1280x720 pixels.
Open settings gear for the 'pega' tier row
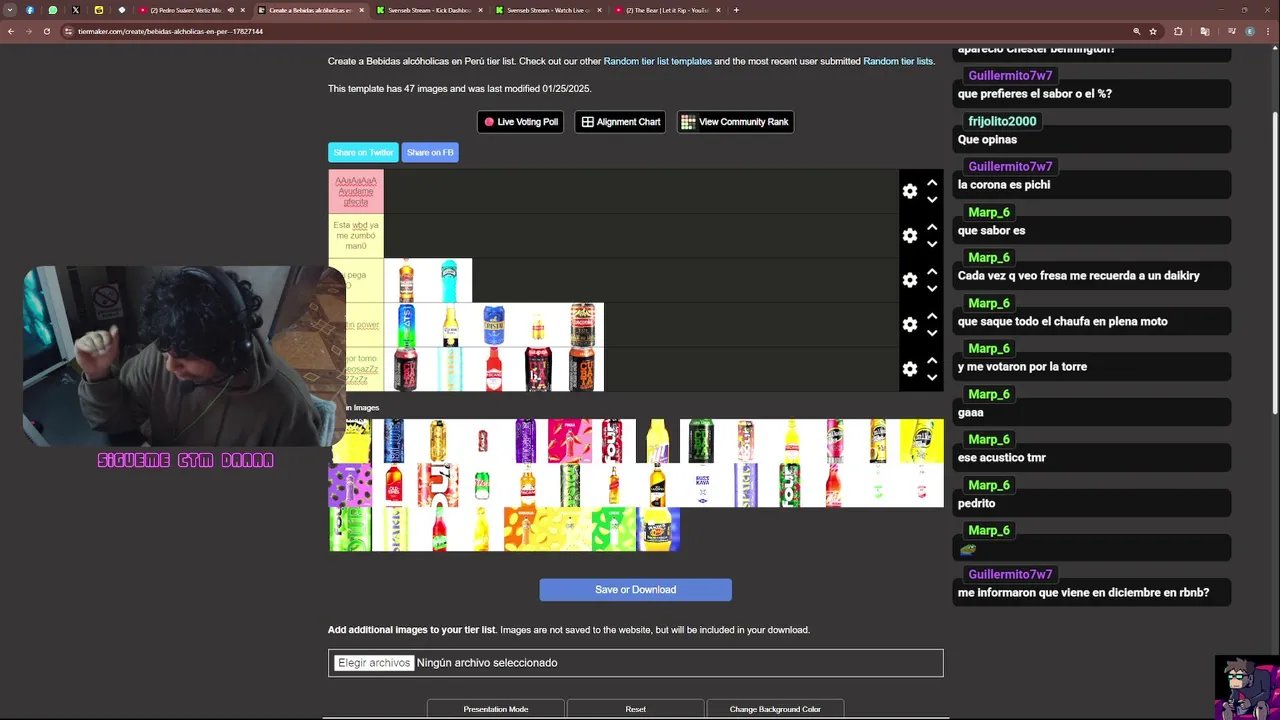909,280
